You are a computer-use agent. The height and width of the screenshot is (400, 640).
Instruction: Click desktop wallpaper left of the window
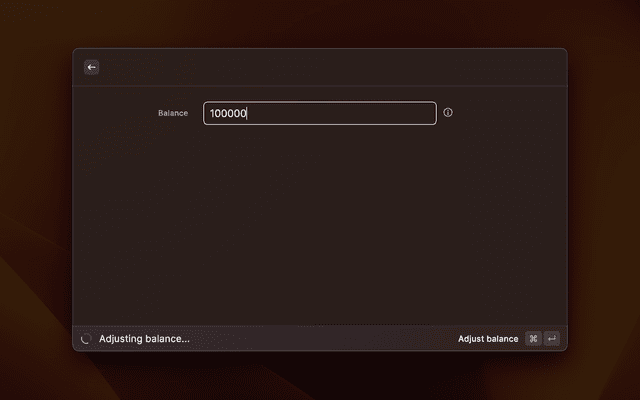(x=35, y=200)
